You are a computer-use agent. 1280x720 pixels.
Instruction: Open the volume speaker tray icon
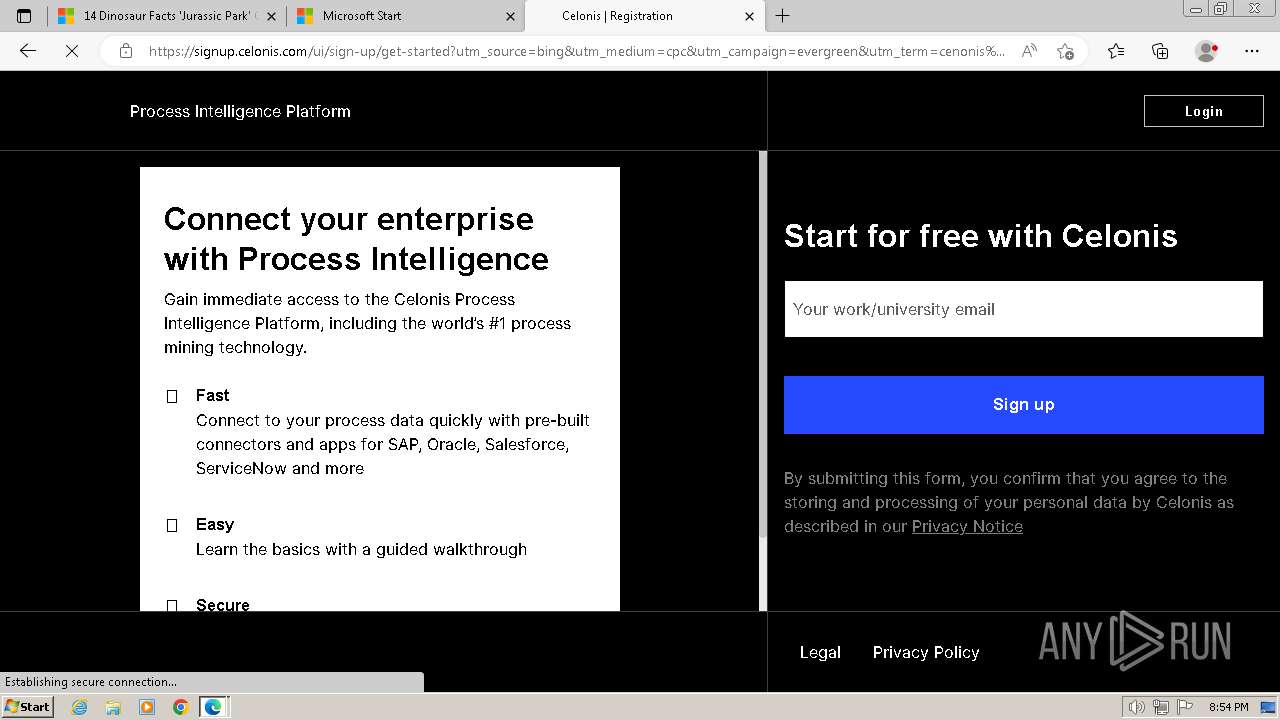tap(1137, 707)
